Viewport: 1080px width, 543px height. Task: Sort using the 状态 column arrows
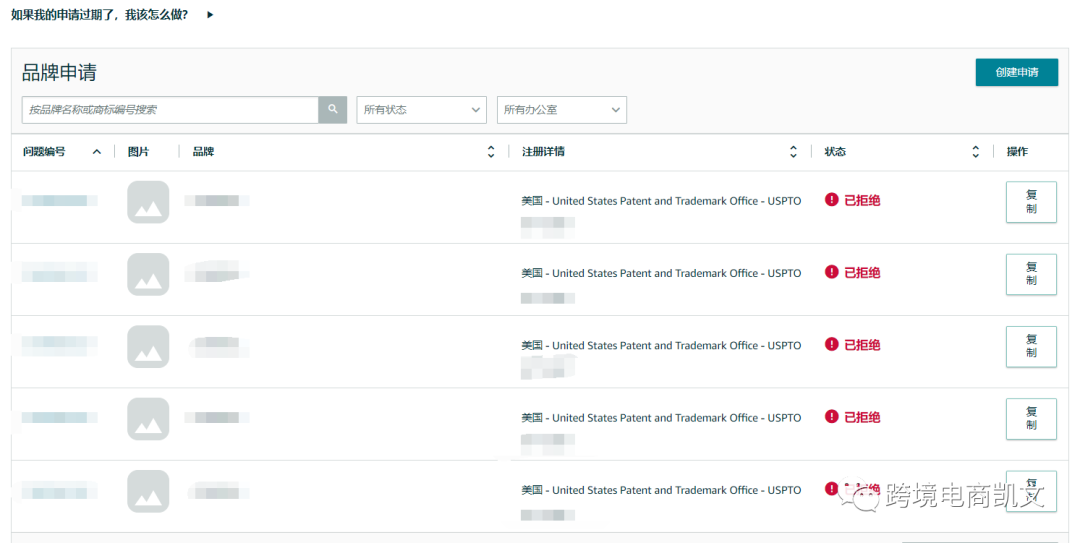click(975, 152)
